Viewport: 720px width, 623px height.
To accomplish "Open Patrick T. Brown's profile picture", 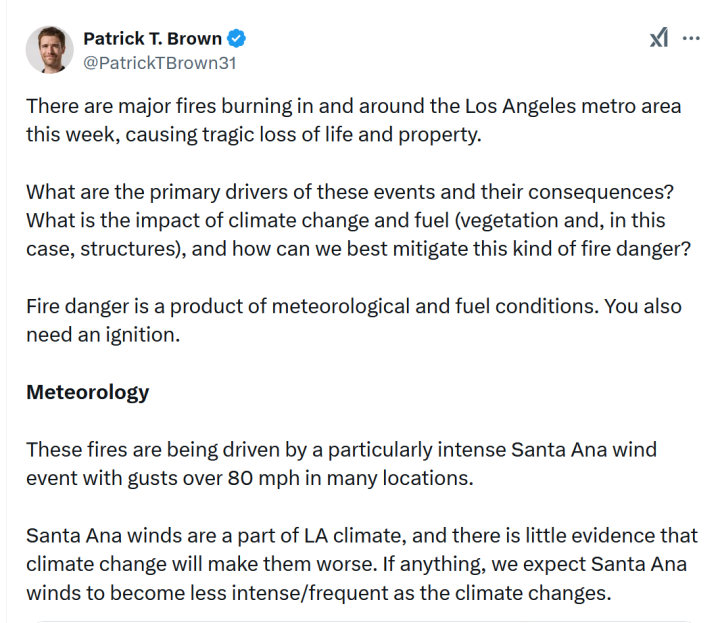I will tap(49, 50).
